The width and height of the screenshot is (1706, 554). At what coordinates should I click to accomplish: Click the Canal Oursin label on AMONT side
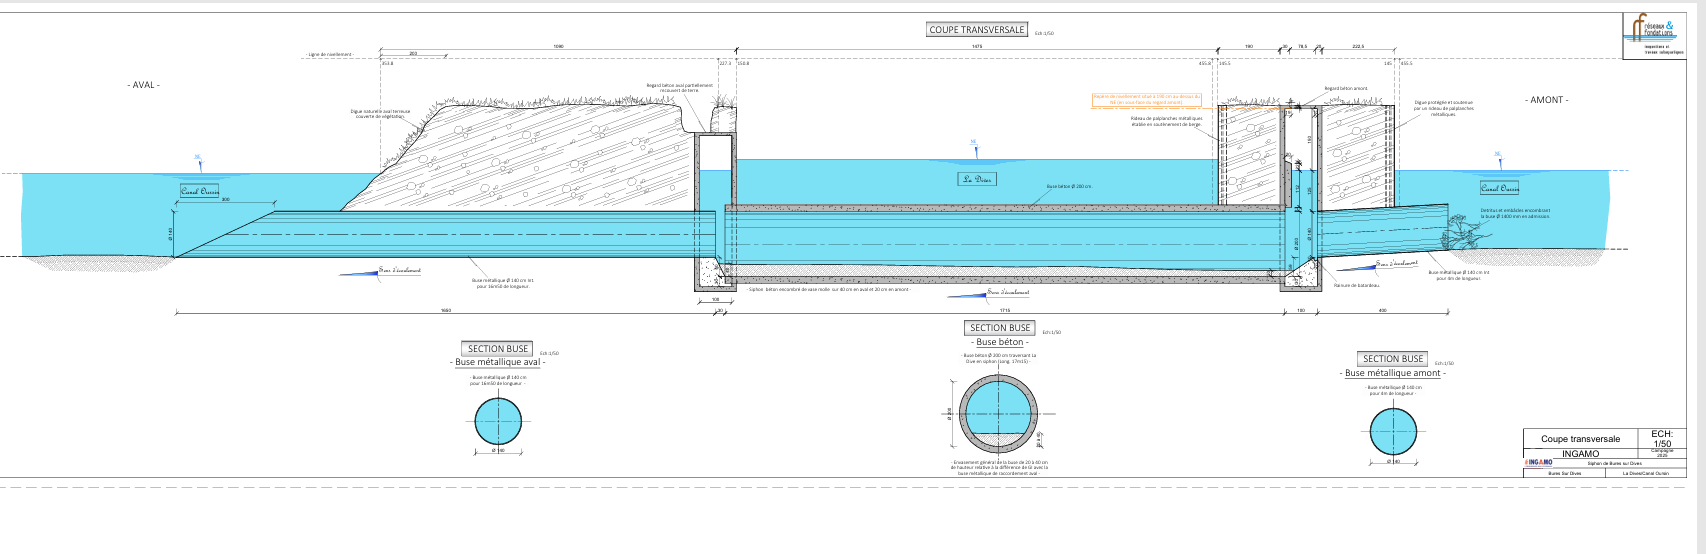tap(1499, 188)
